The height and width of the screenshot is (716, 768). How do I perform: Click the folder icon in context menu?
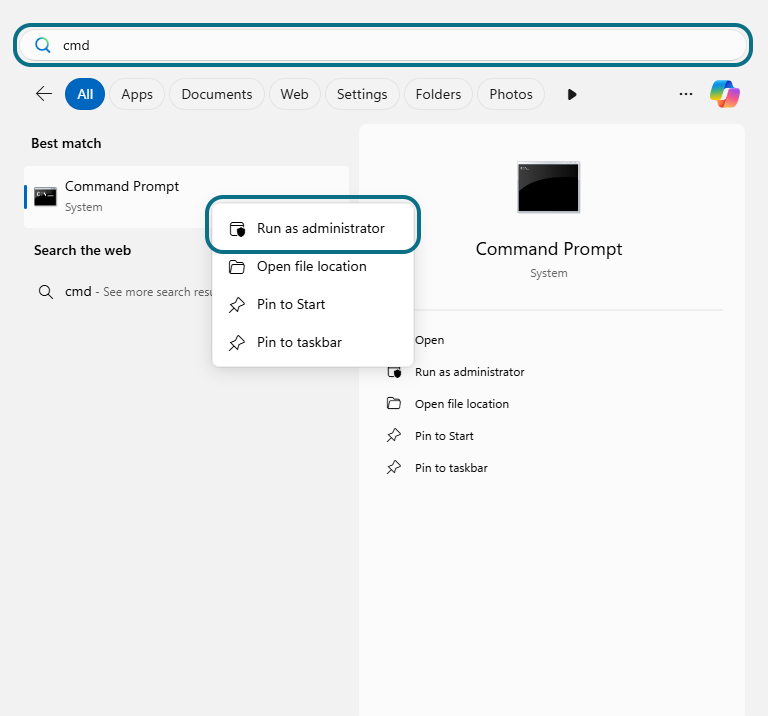coord(237,267)
